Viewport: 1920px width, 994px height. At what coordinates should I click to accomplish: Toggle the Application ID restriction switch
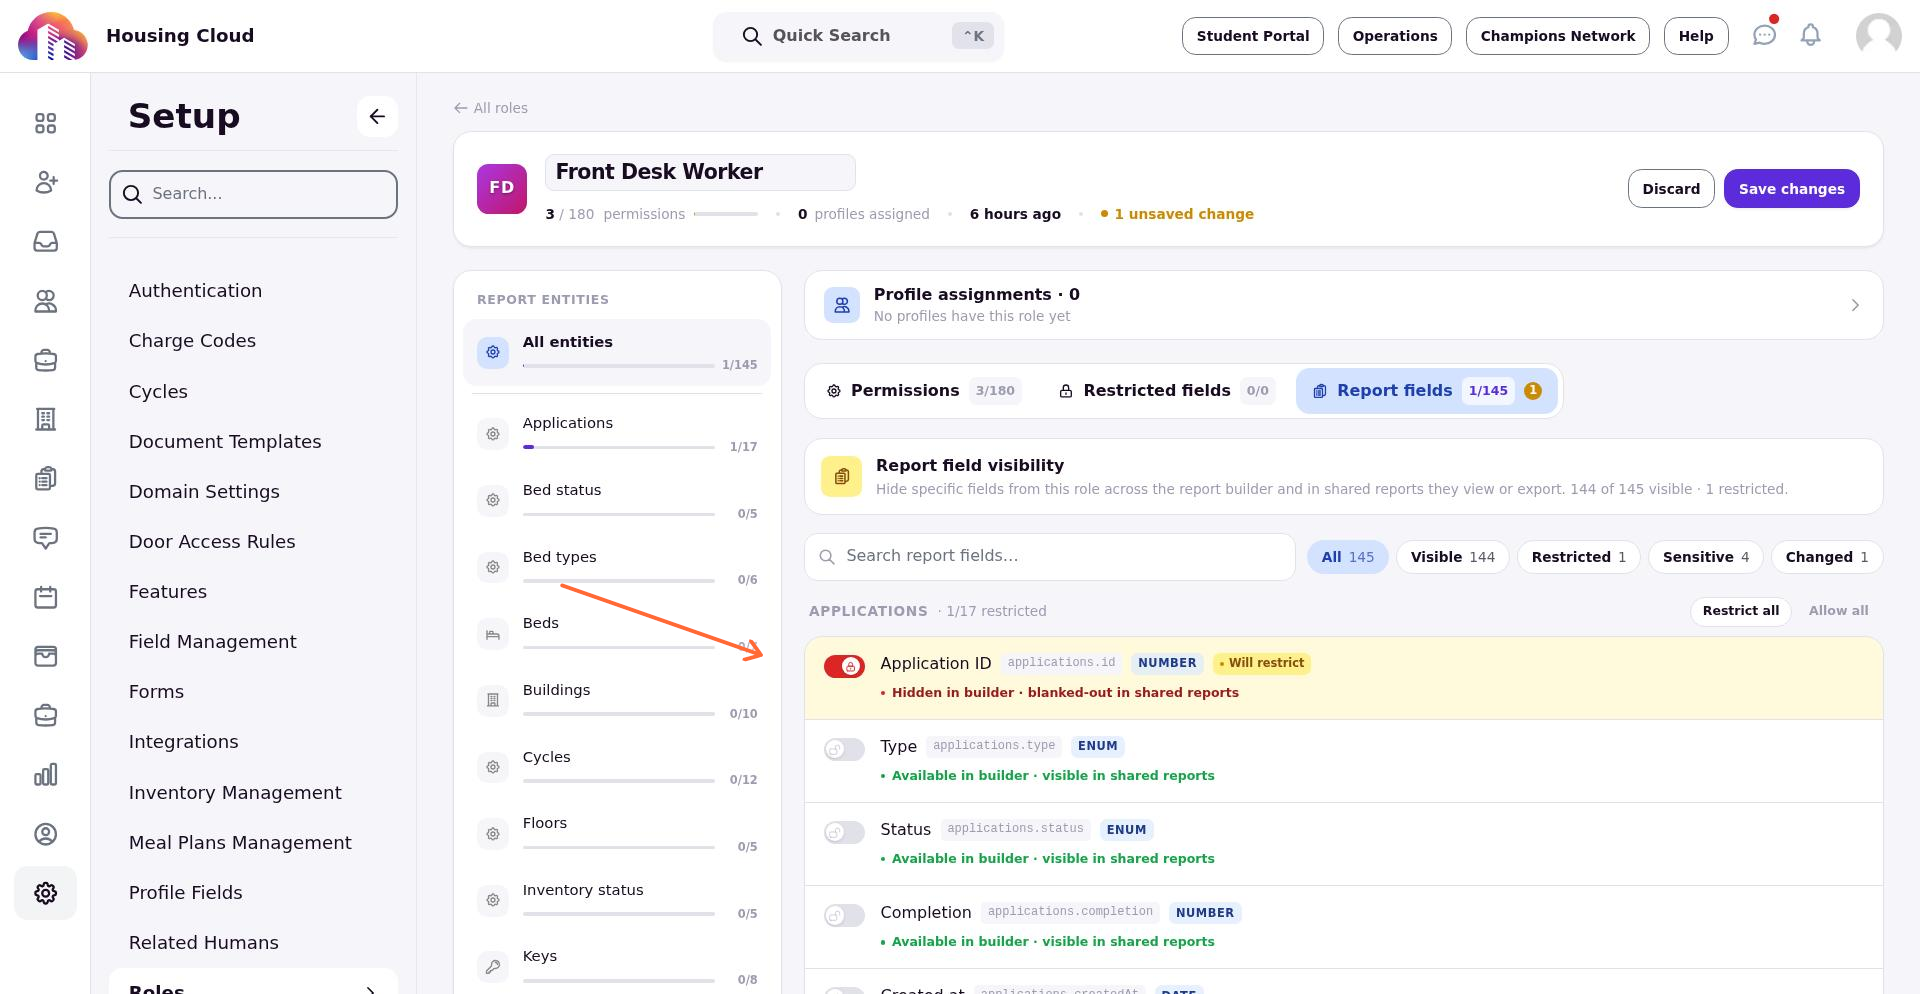click(844, 666)
